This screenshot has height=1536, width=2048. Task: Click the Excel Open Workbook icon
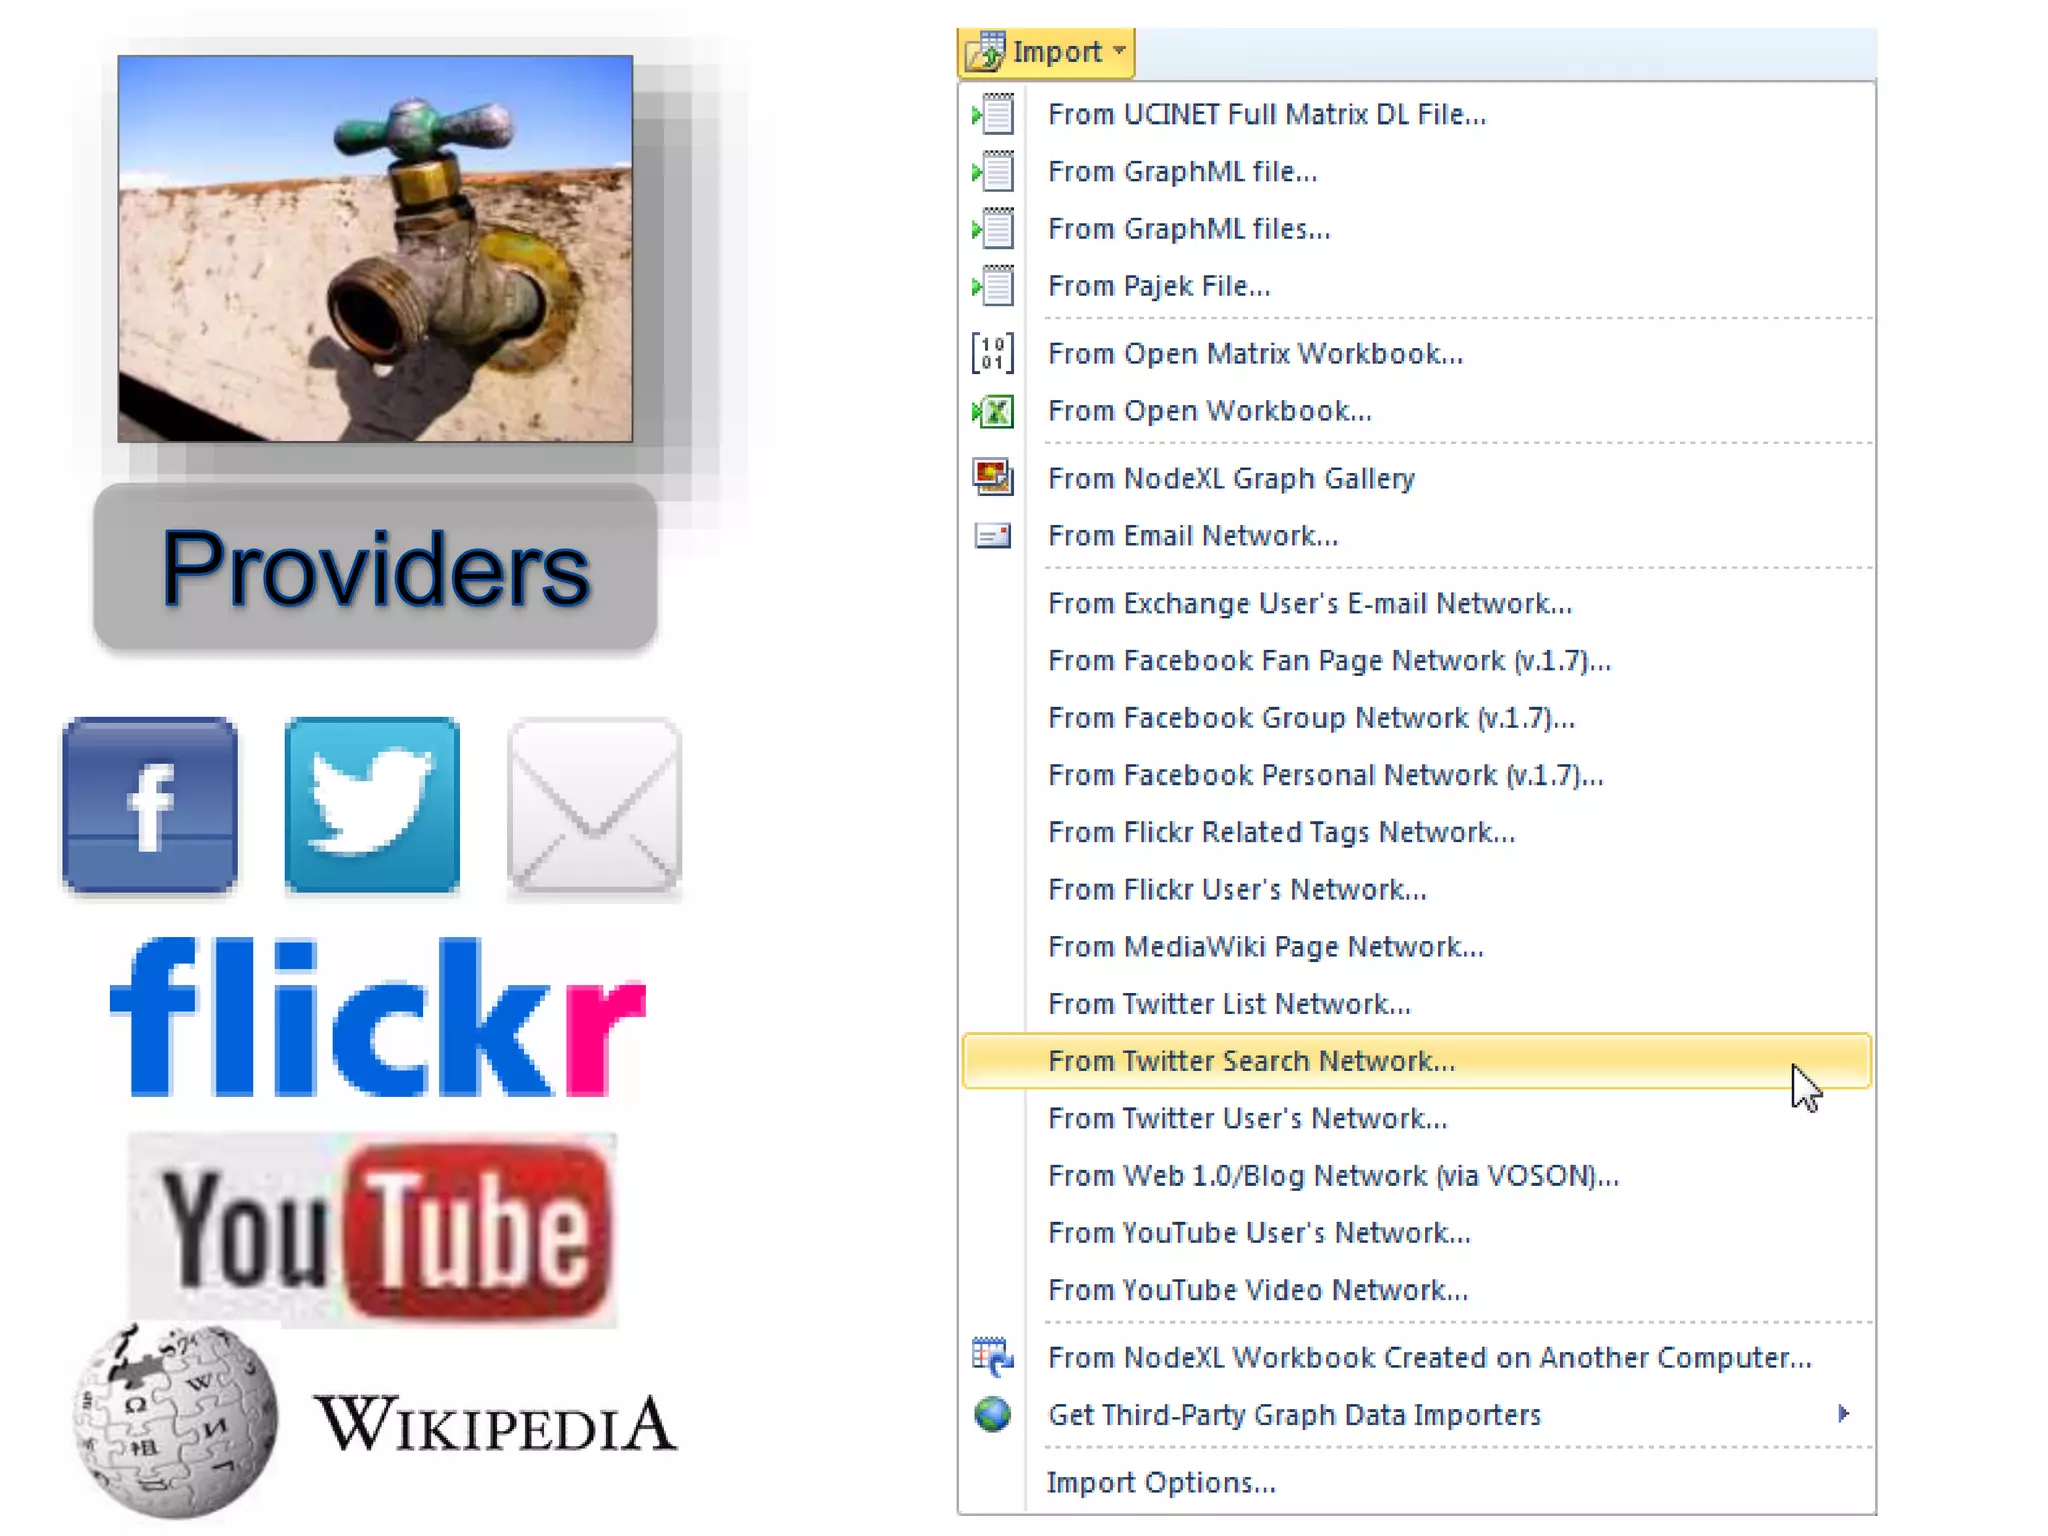coord(993,411)
